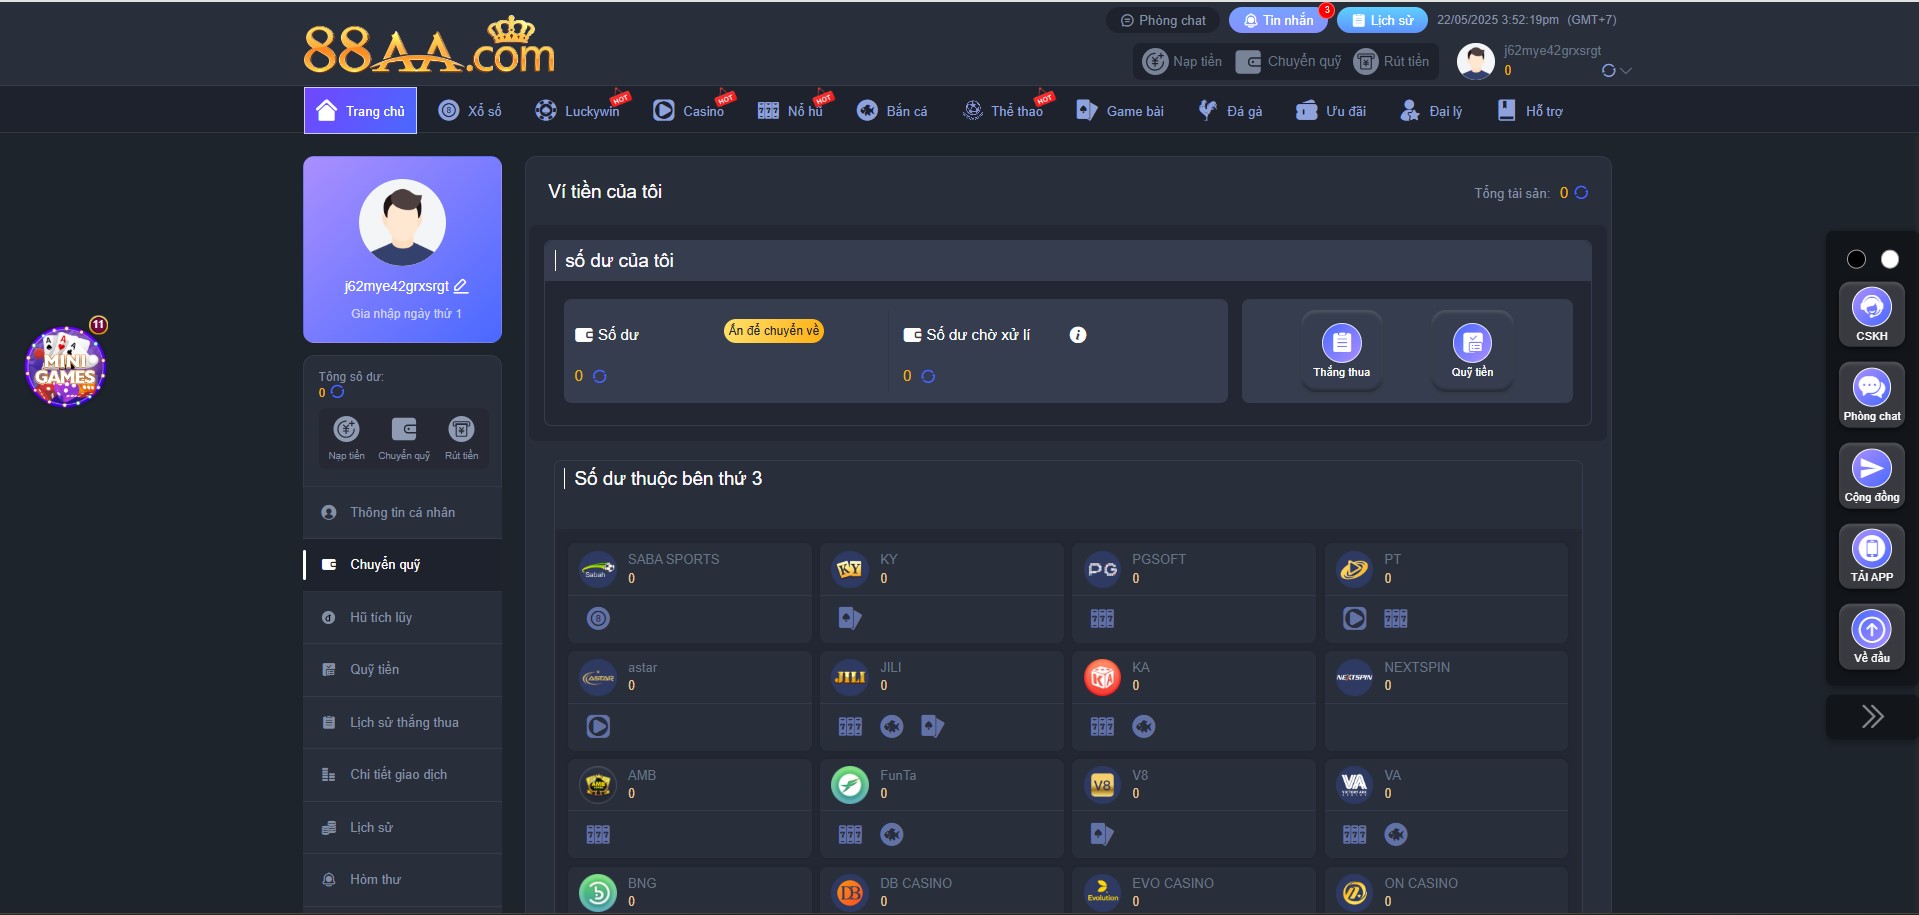
Task: Click the header profile avatar
Action: coord(1475,61)
